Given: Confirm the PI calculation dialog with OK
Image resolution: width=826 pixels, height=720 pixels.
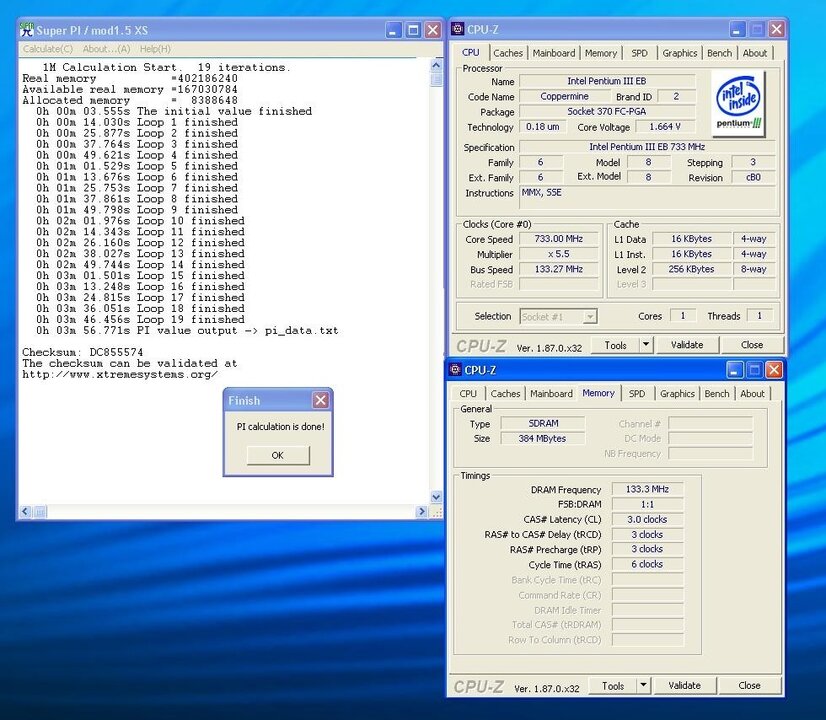Looking at the screenshot, I should [278, 455].
